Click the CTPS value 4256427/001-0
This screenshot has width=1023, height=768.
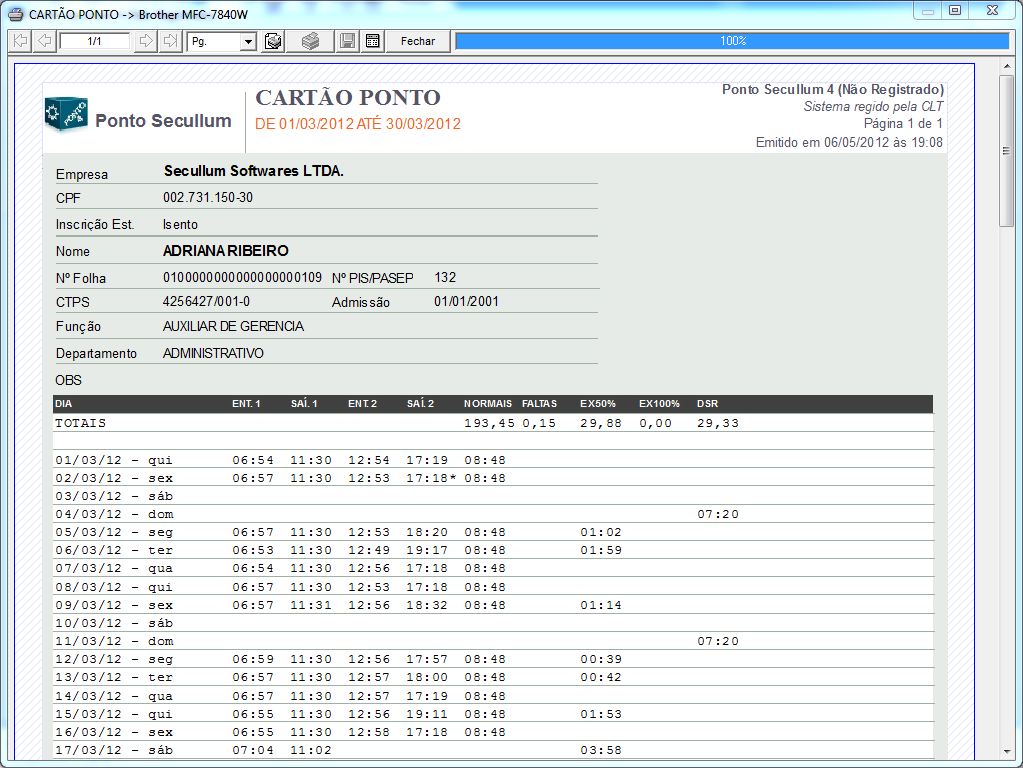206,301
